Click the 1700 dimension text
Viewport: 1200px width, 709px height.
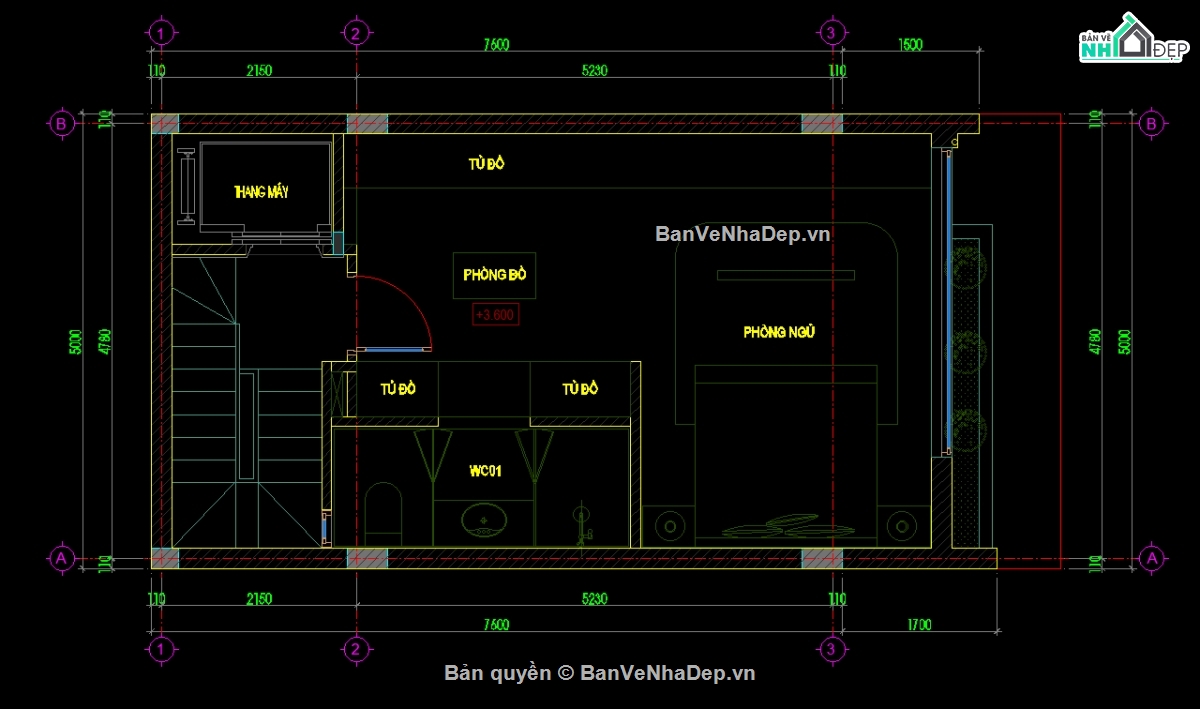[918, 625]
